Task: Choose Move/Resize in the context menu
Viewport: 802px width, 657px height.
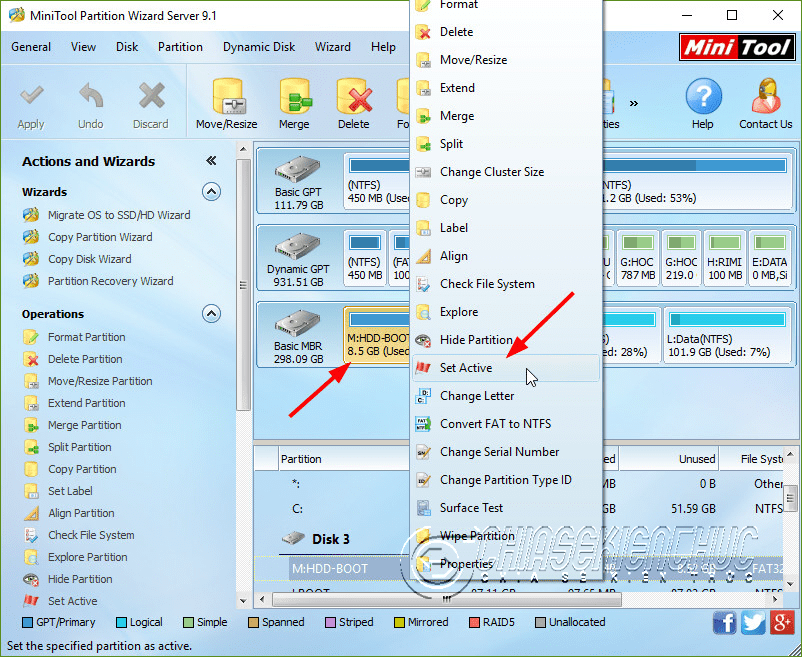Action: click(x=505, y=60)
